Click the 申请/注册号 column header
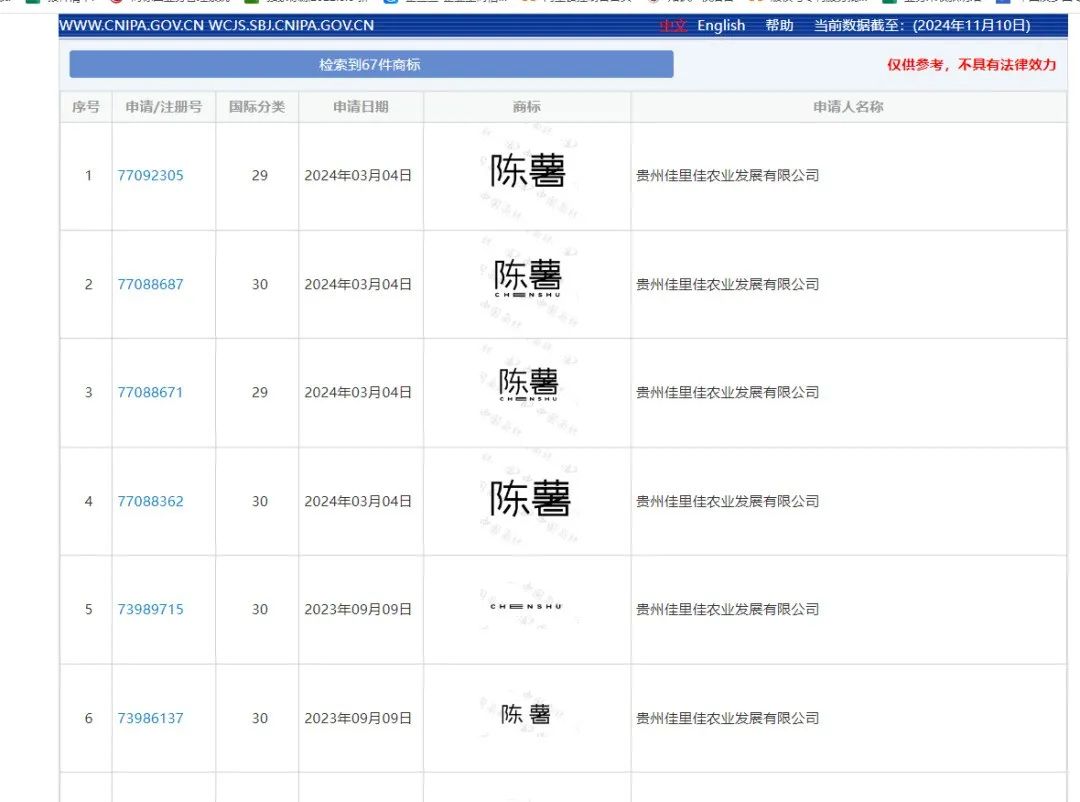The width and height of the screenshot is (1080, 802). [x=163, y=107]
